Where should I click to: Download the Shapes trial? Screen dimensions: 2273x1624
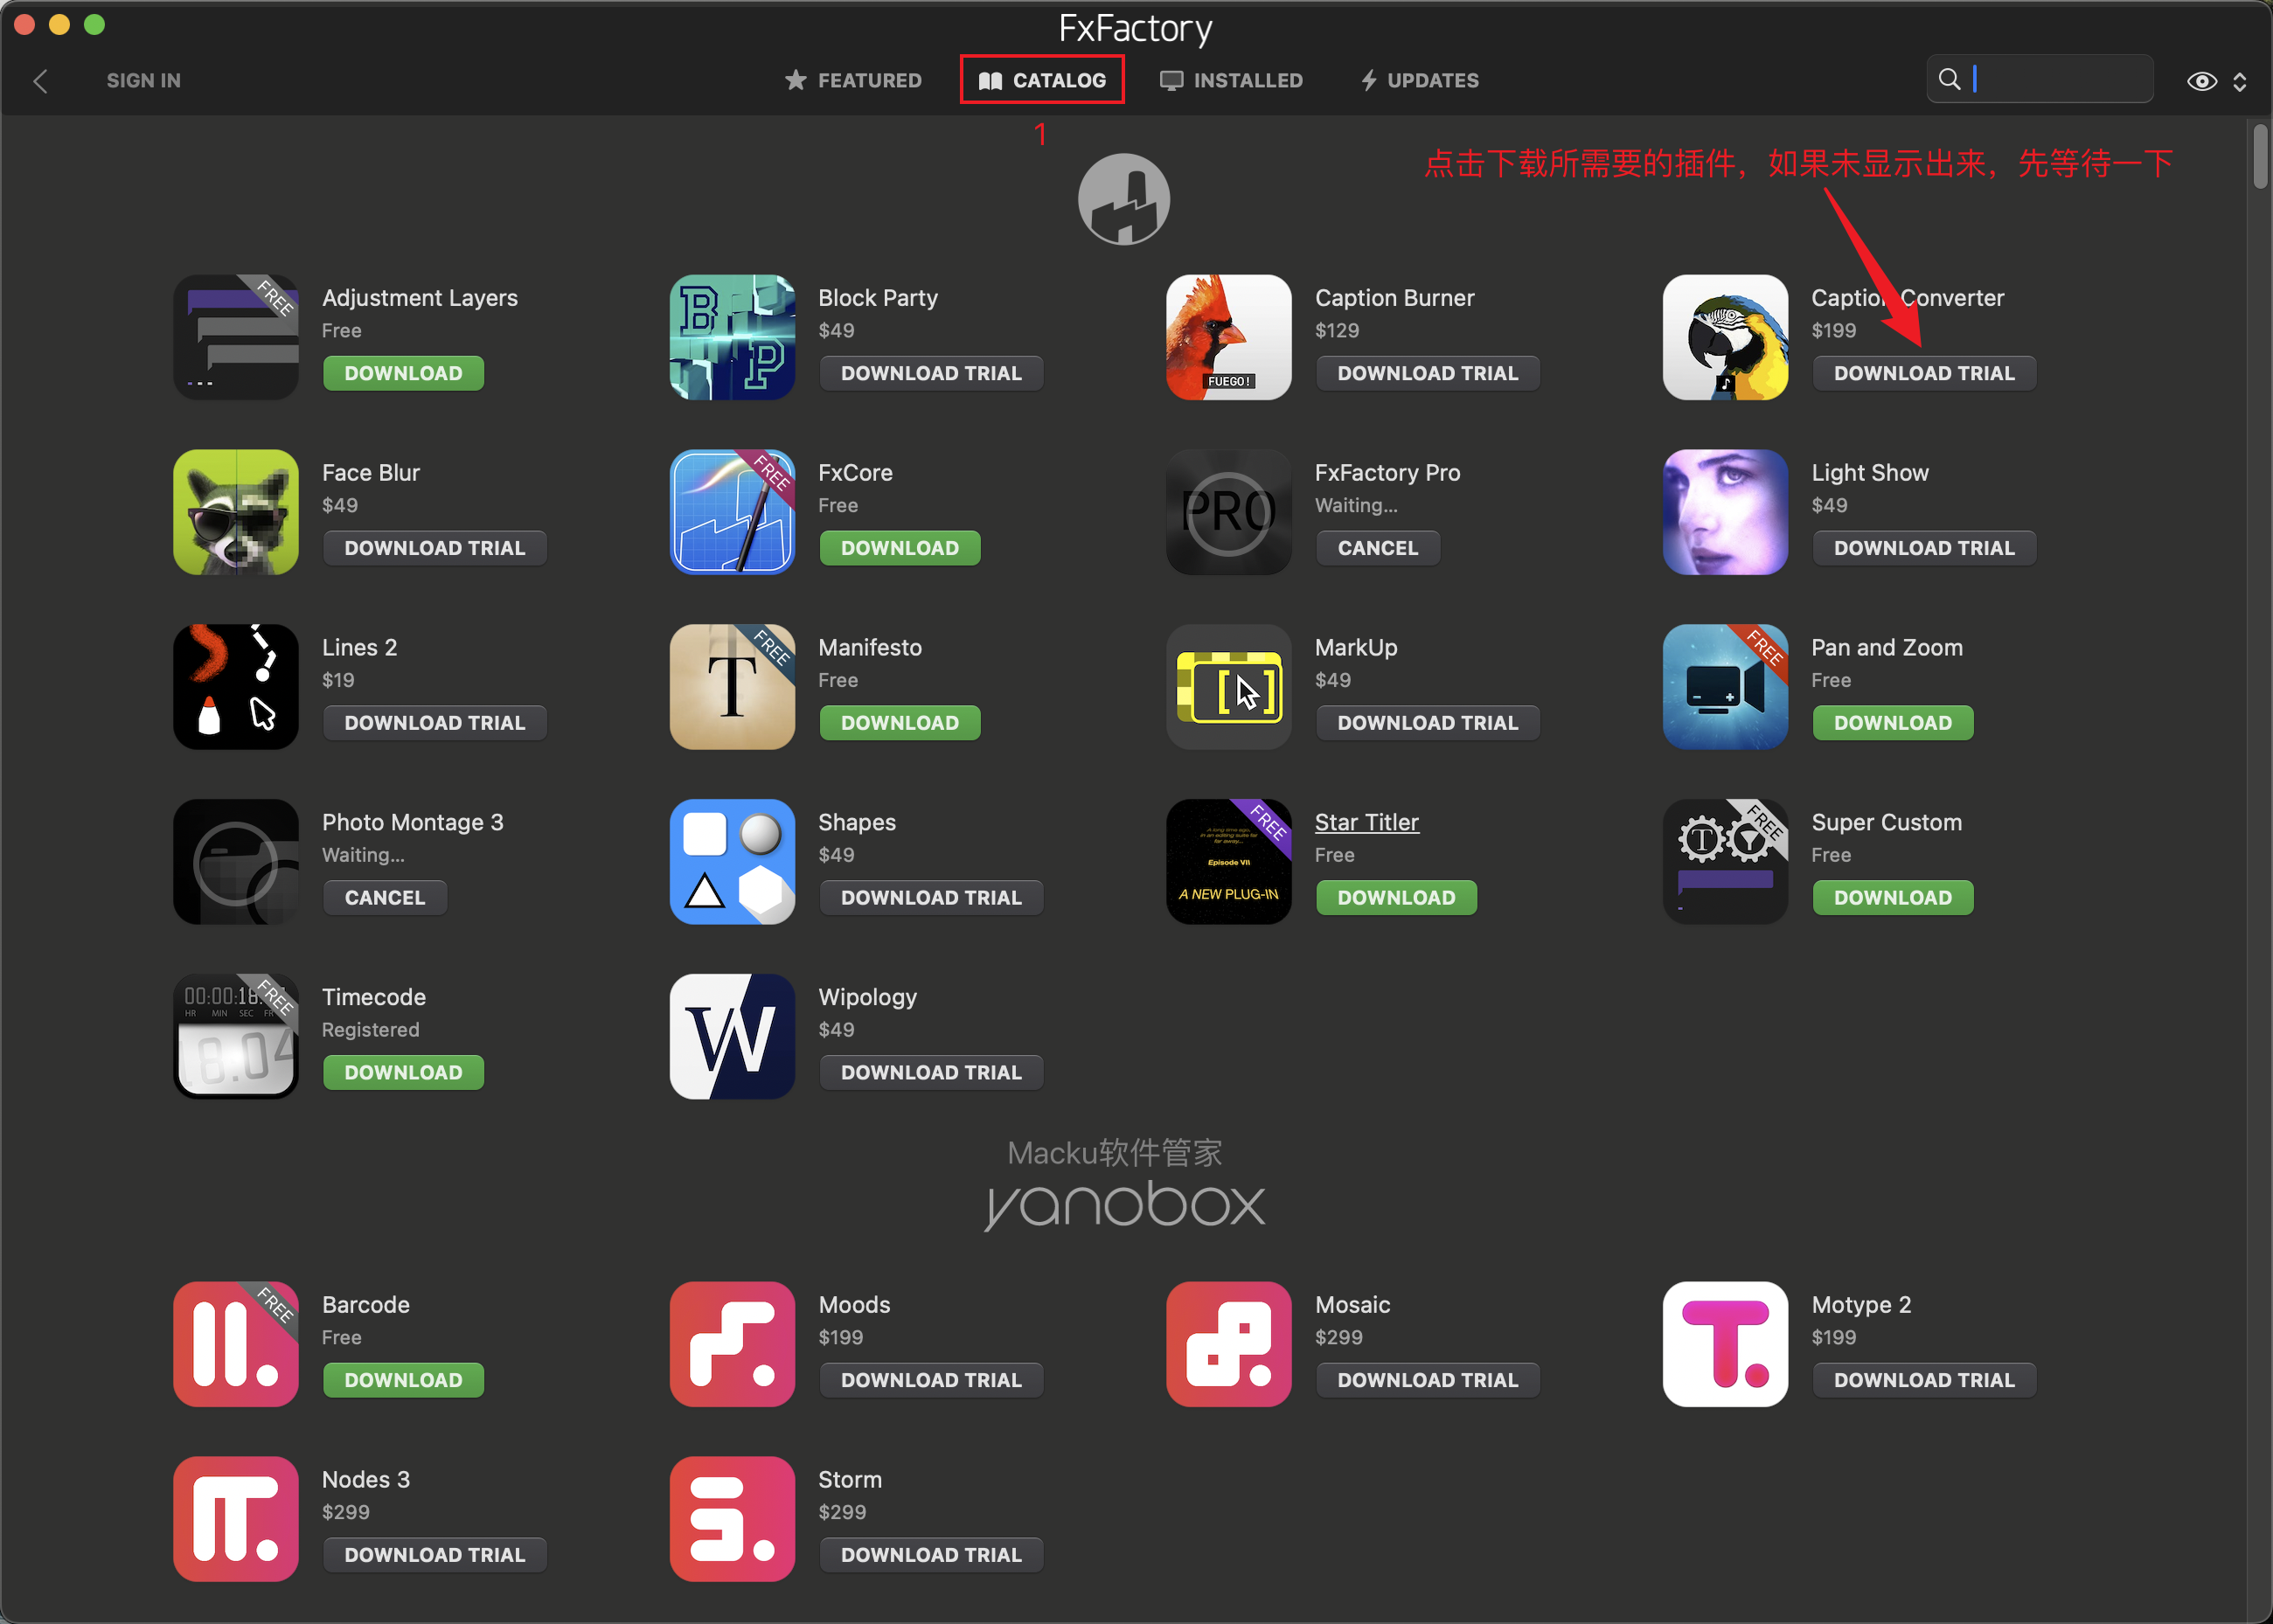(931, 898)
